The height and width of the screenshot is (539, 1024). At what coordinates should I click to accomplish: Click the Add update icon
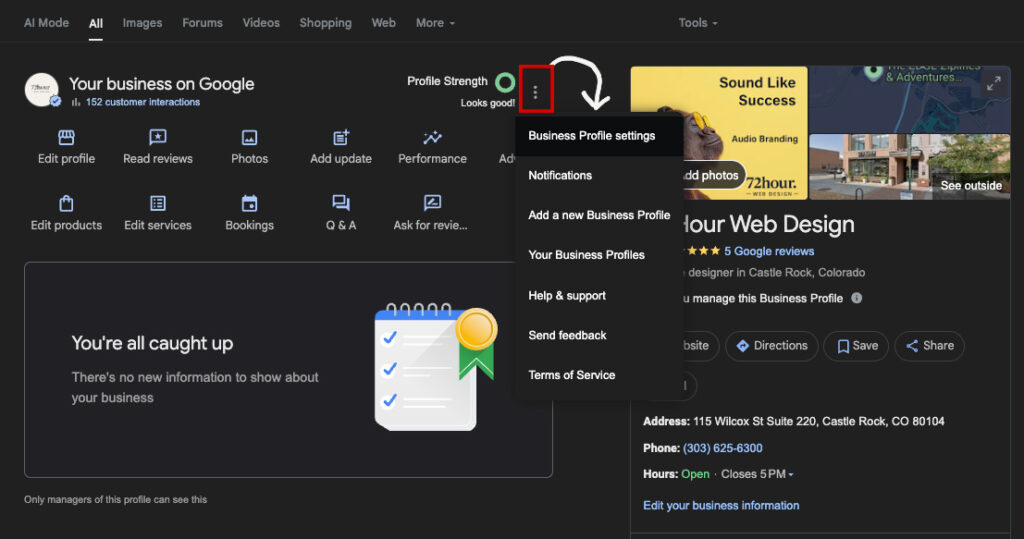(341, 137)
